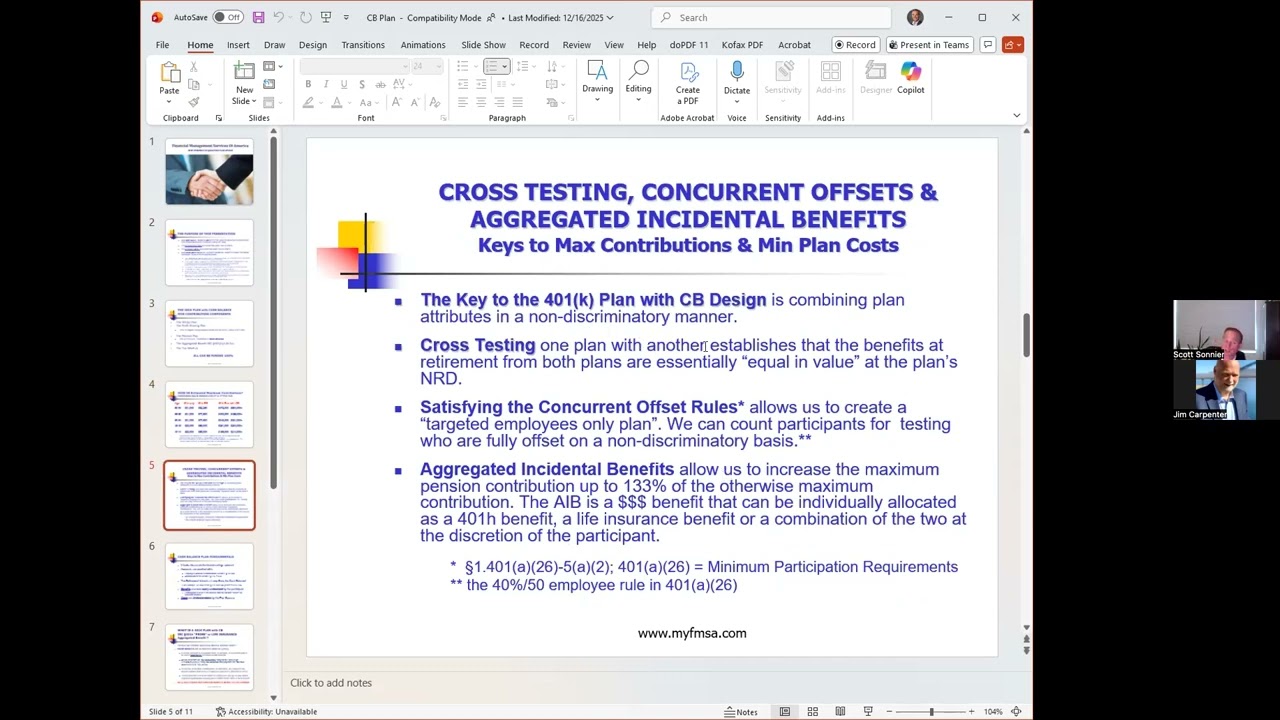Open the File menu
1280x720 pixels.
tap(162, 45)
